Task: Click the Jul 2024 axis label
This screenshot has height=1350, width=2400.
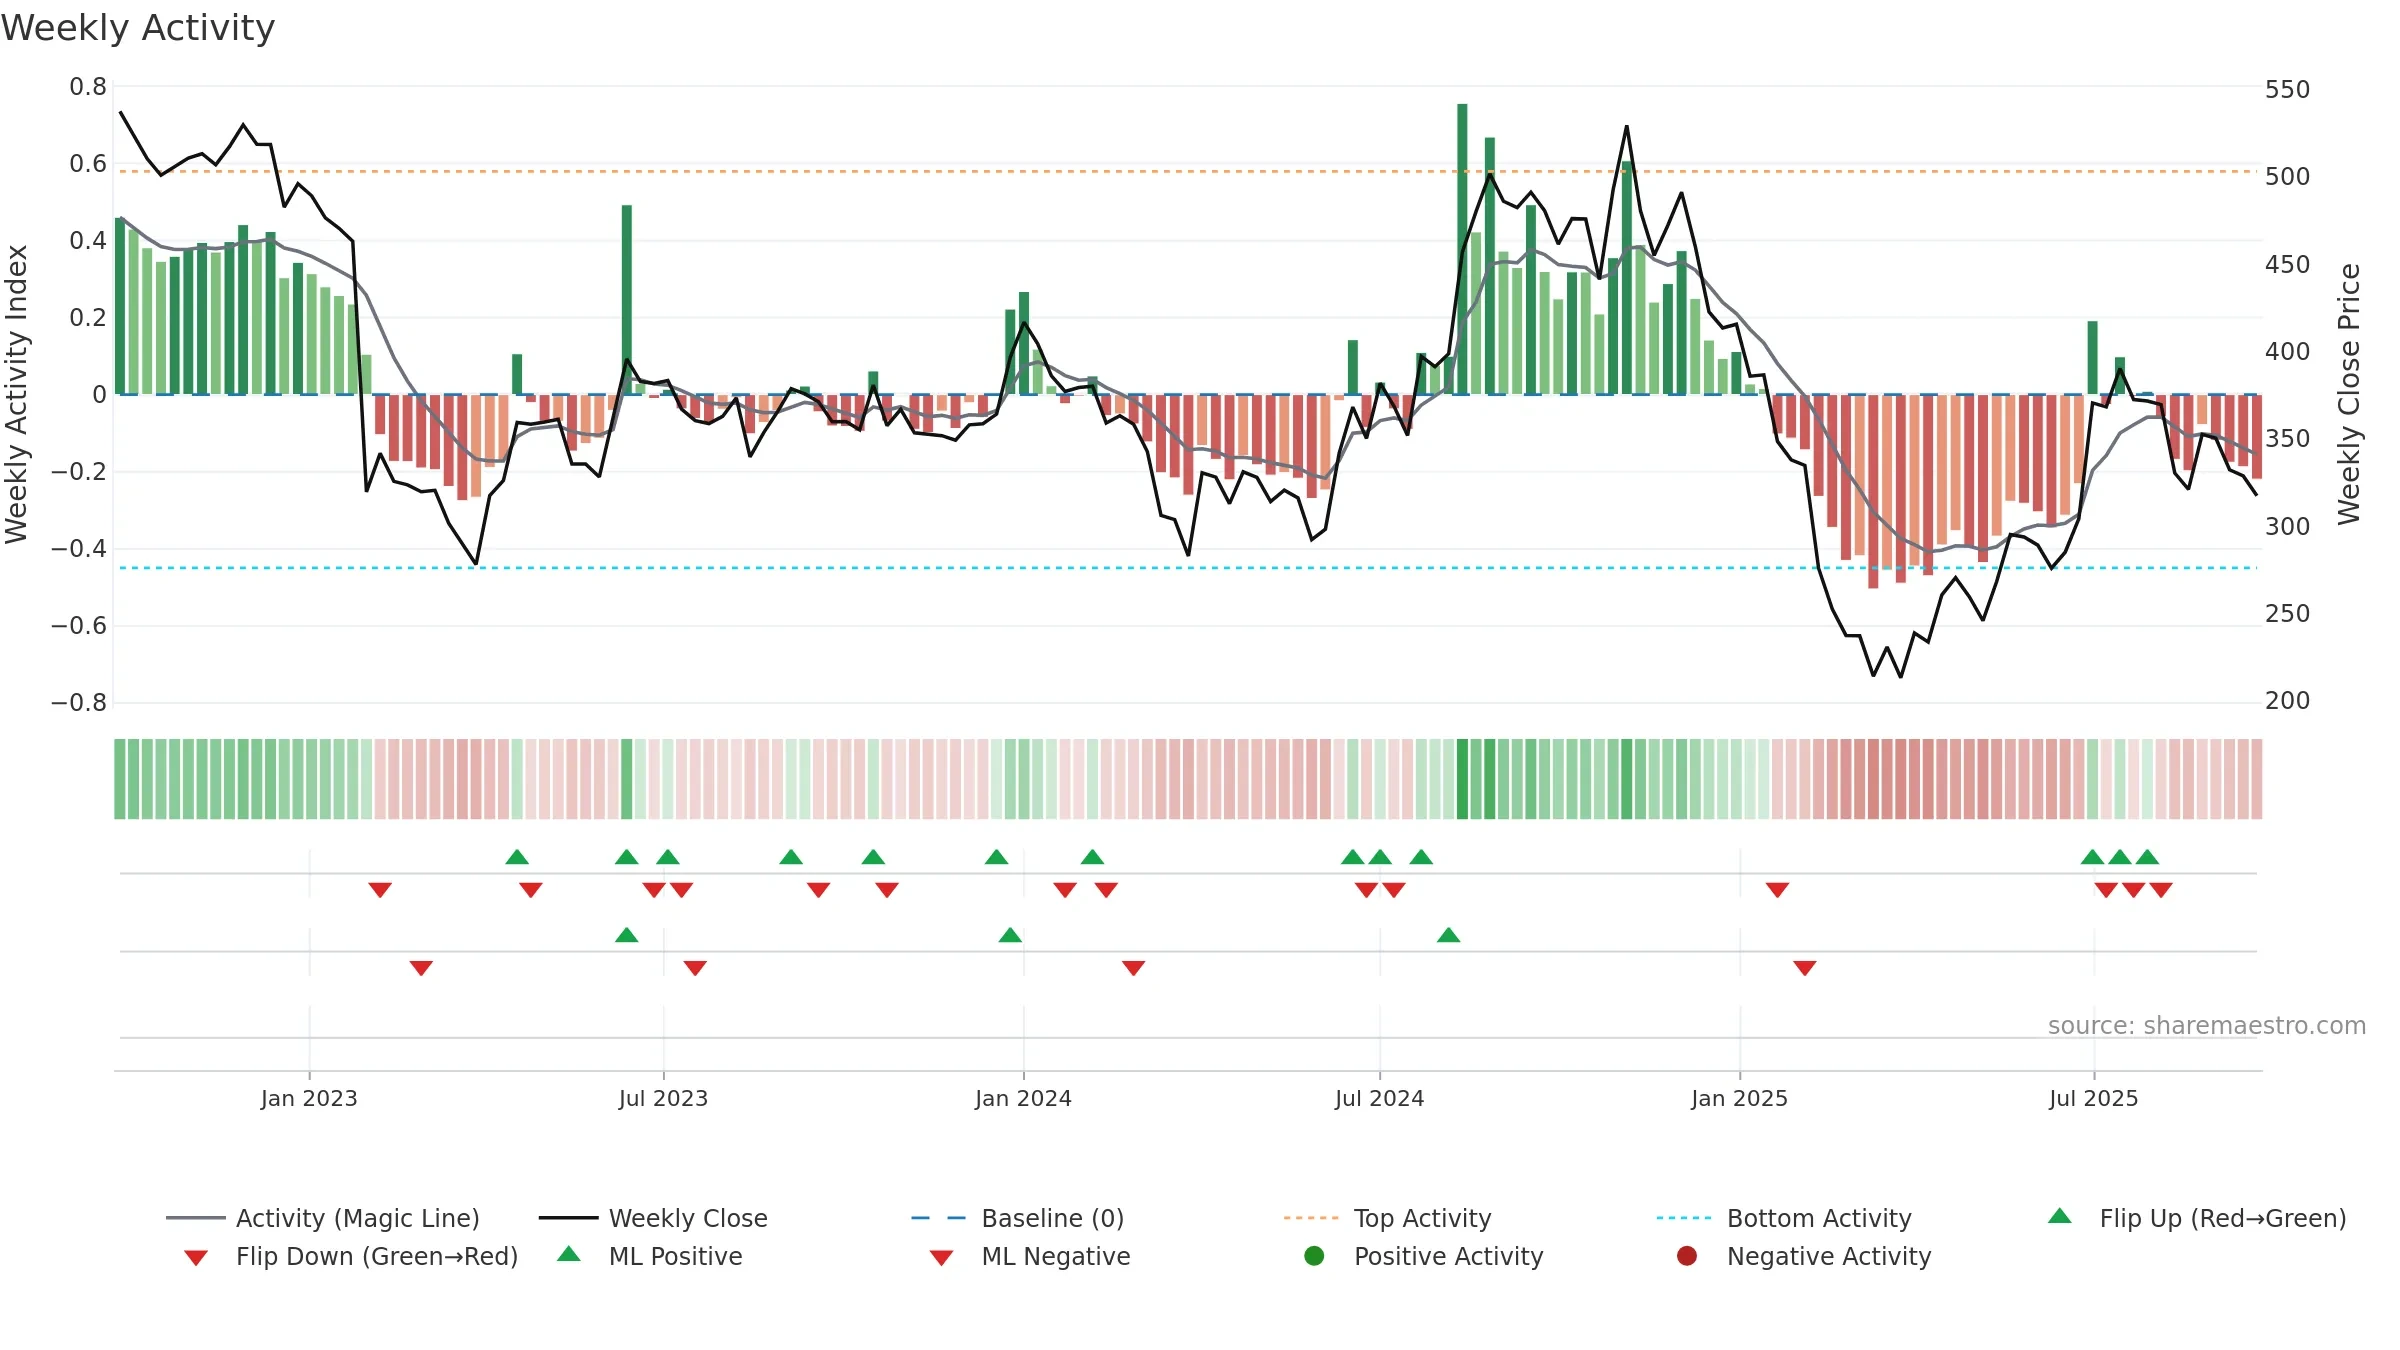Action: pyautogui.click(x=1379, y=1098)
